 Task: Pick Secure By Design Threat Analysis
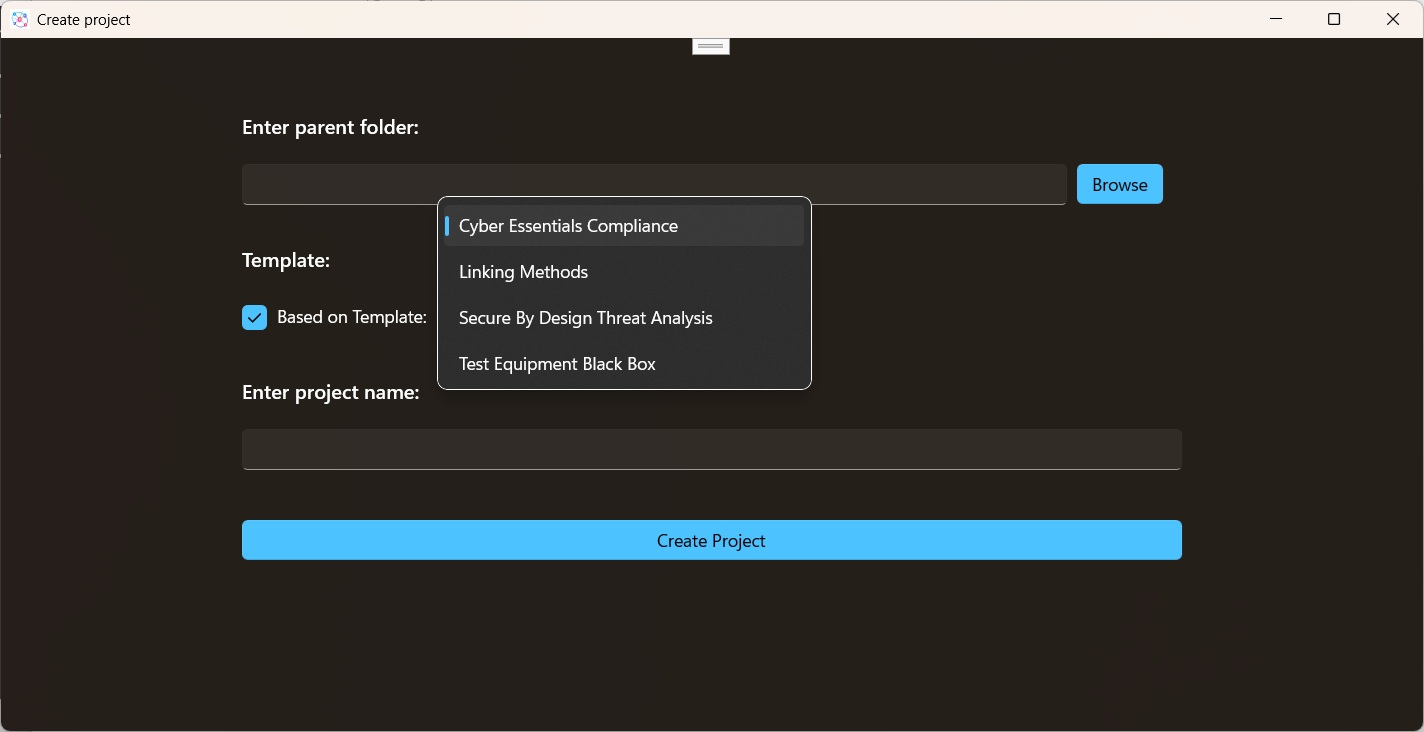click(x=624, y=318)
